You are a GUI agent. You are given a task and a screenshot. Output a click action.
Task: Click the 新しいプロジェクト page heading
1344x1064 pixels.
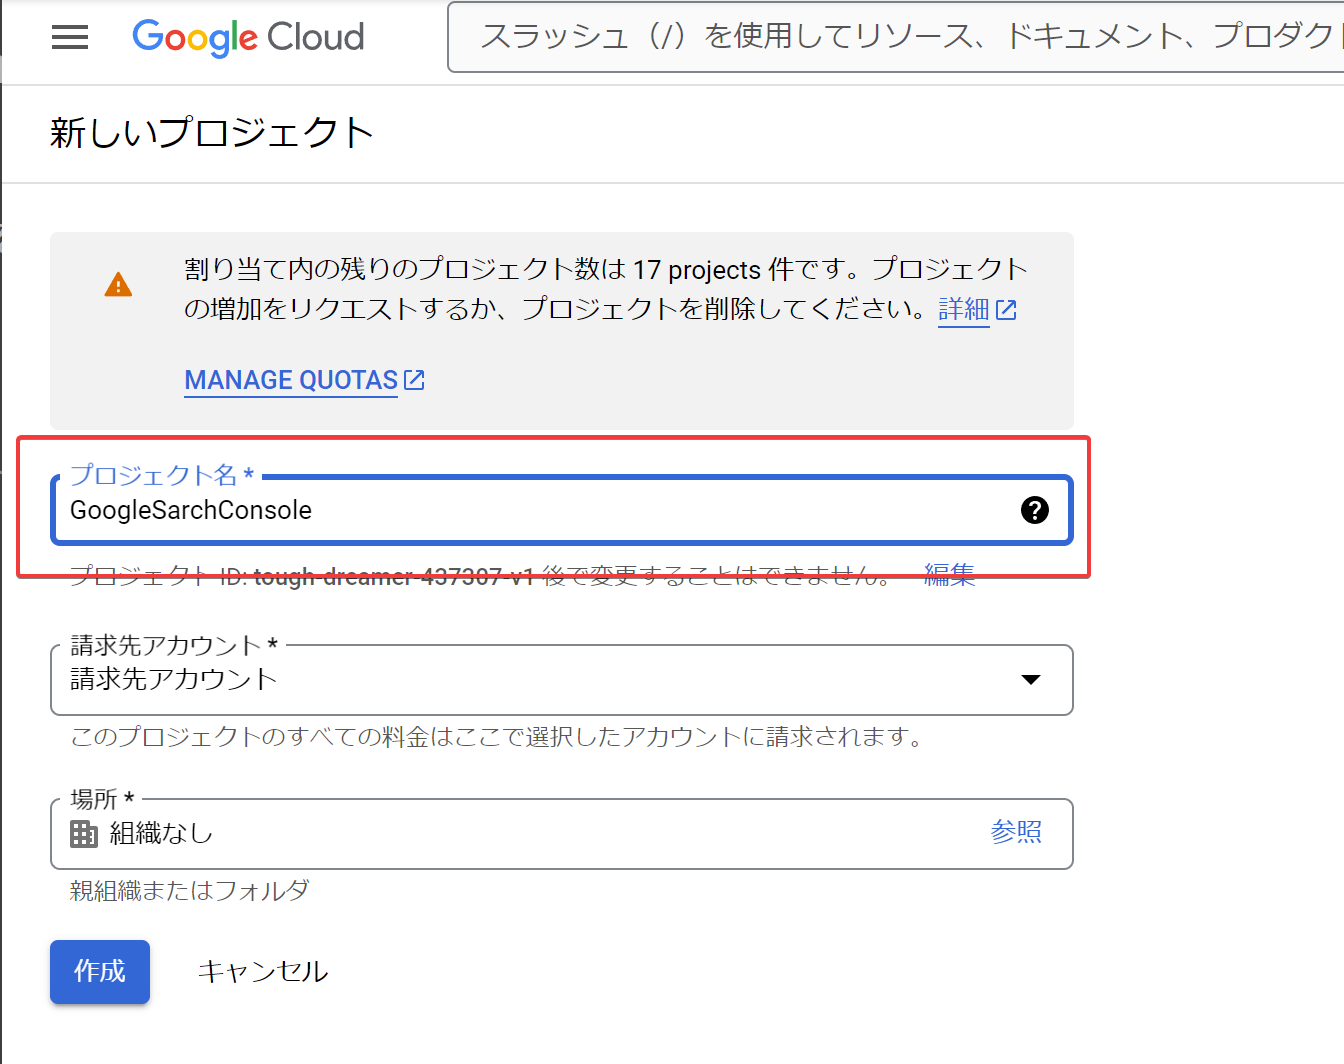(212, 133)
